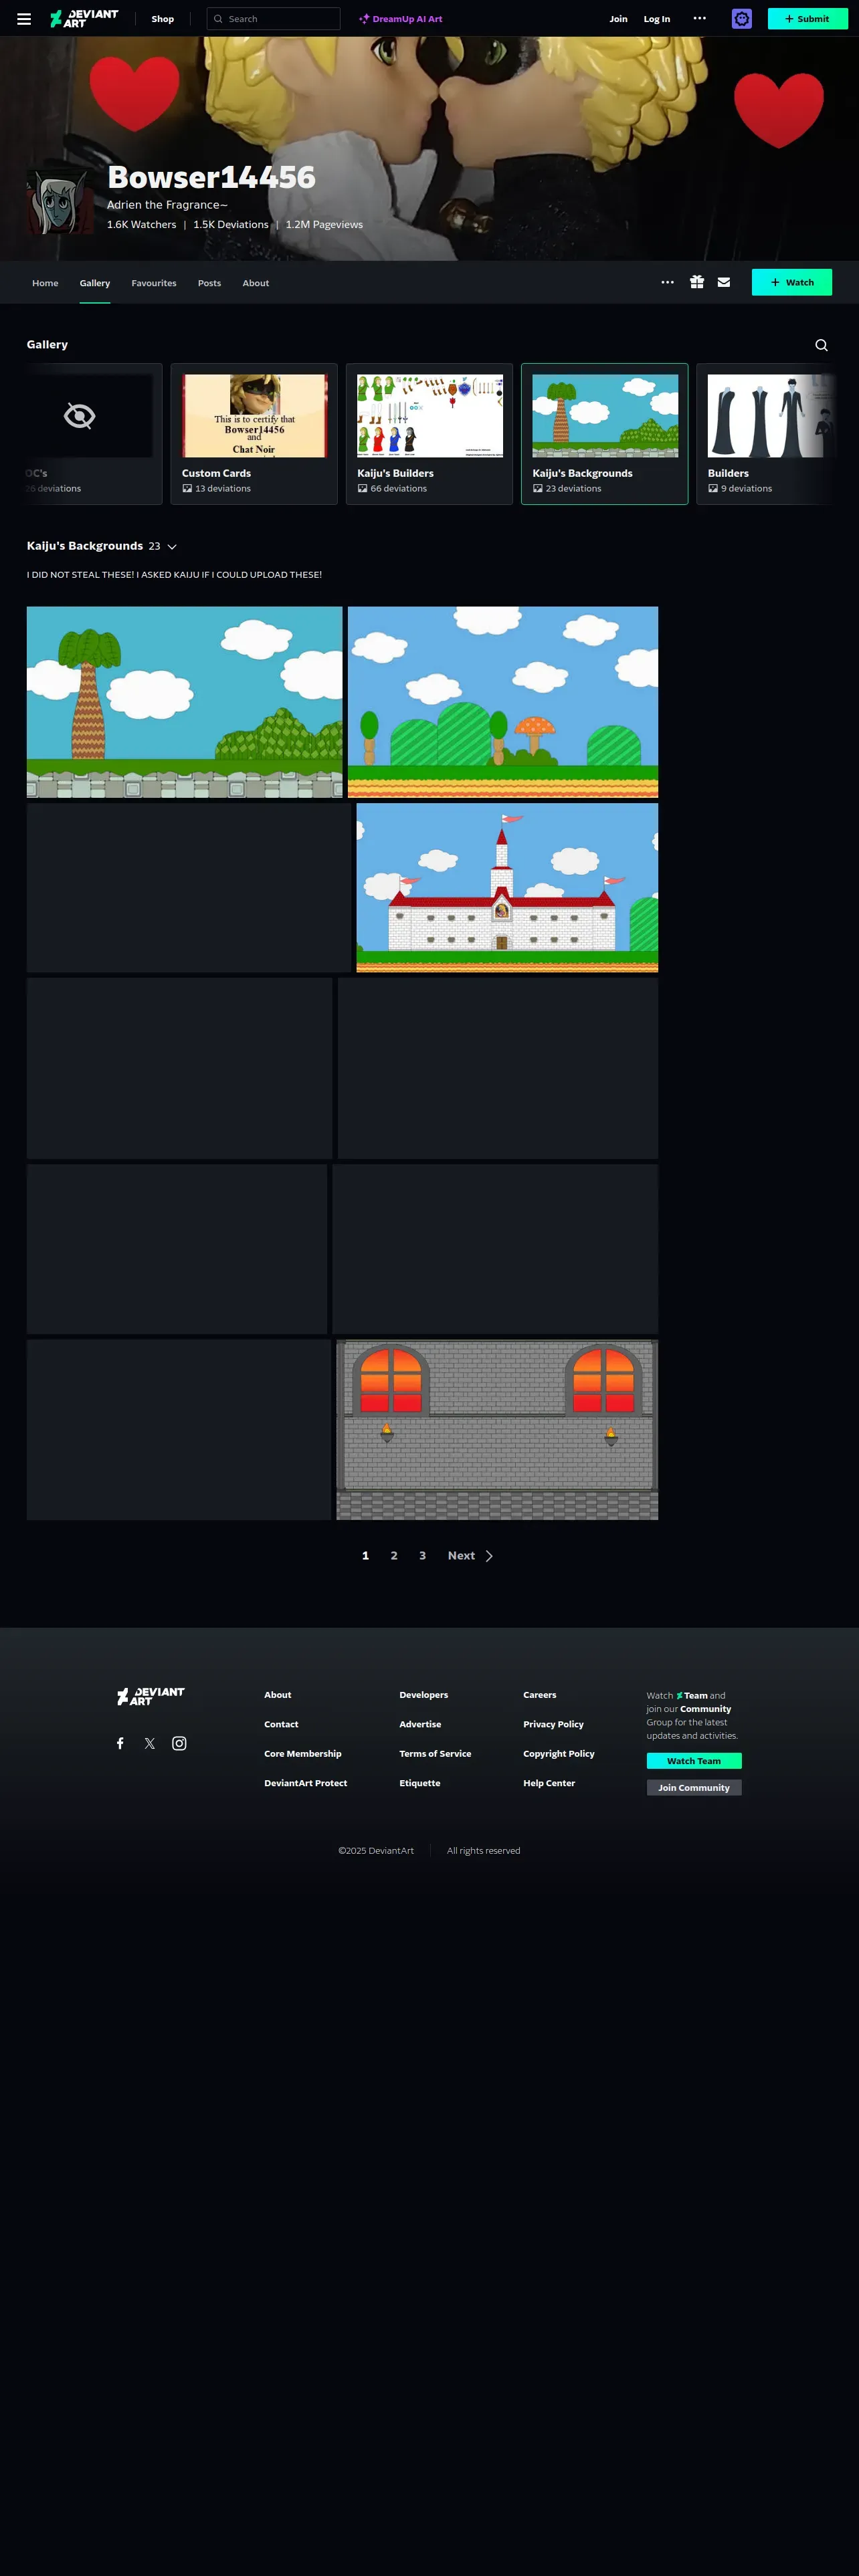Image resolution: width=859 pixels, height=2576 pixels.
Task: Click the Join link
Action: coord(619,19)
